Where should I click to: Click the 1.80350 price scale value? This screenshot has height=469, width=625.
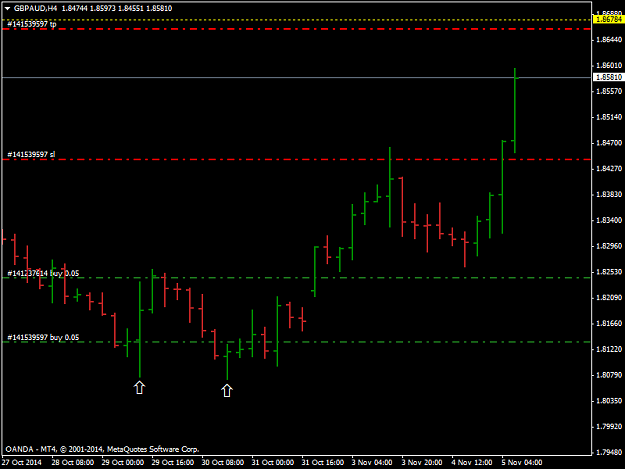(x=609, y=401)
